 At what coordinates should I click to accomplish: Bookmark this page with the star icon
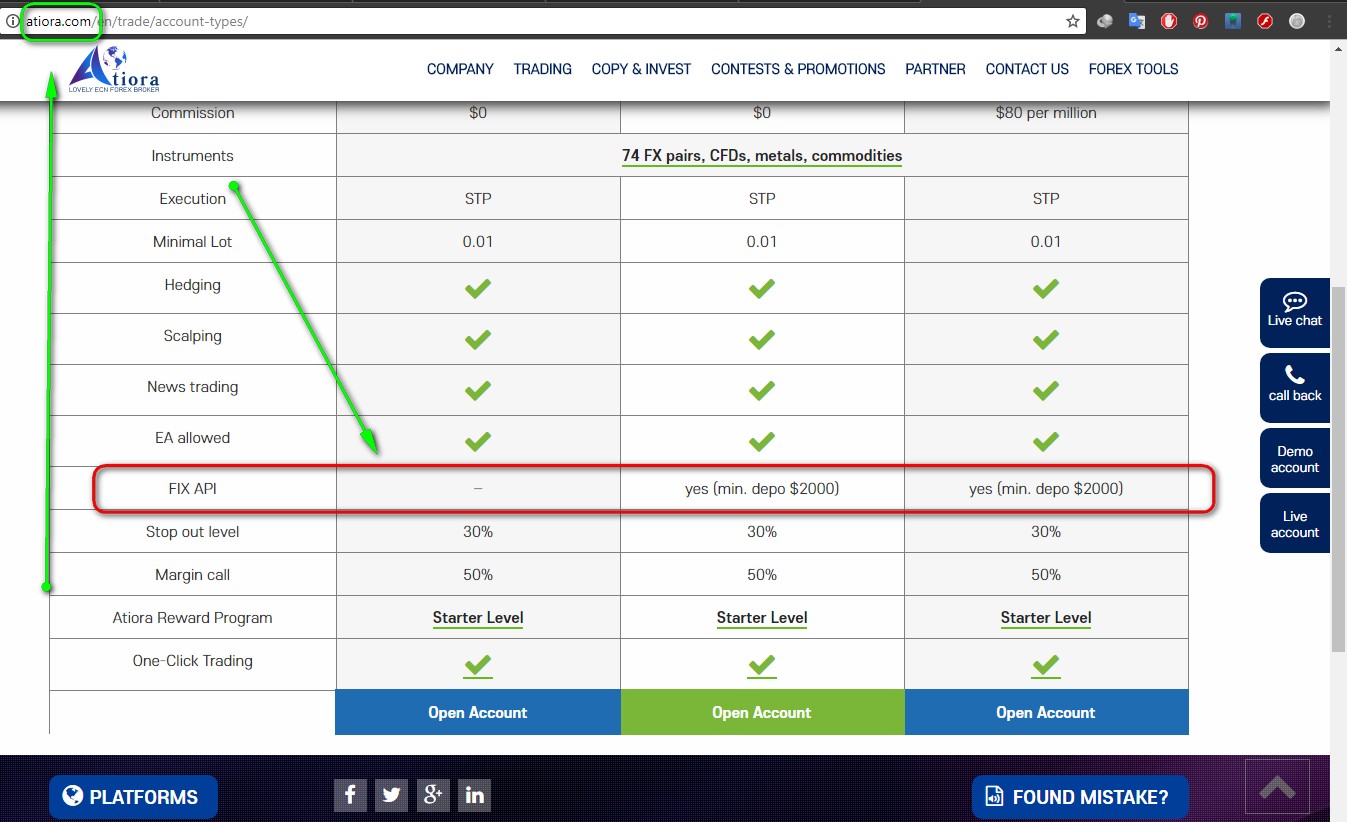point(1073,21)
